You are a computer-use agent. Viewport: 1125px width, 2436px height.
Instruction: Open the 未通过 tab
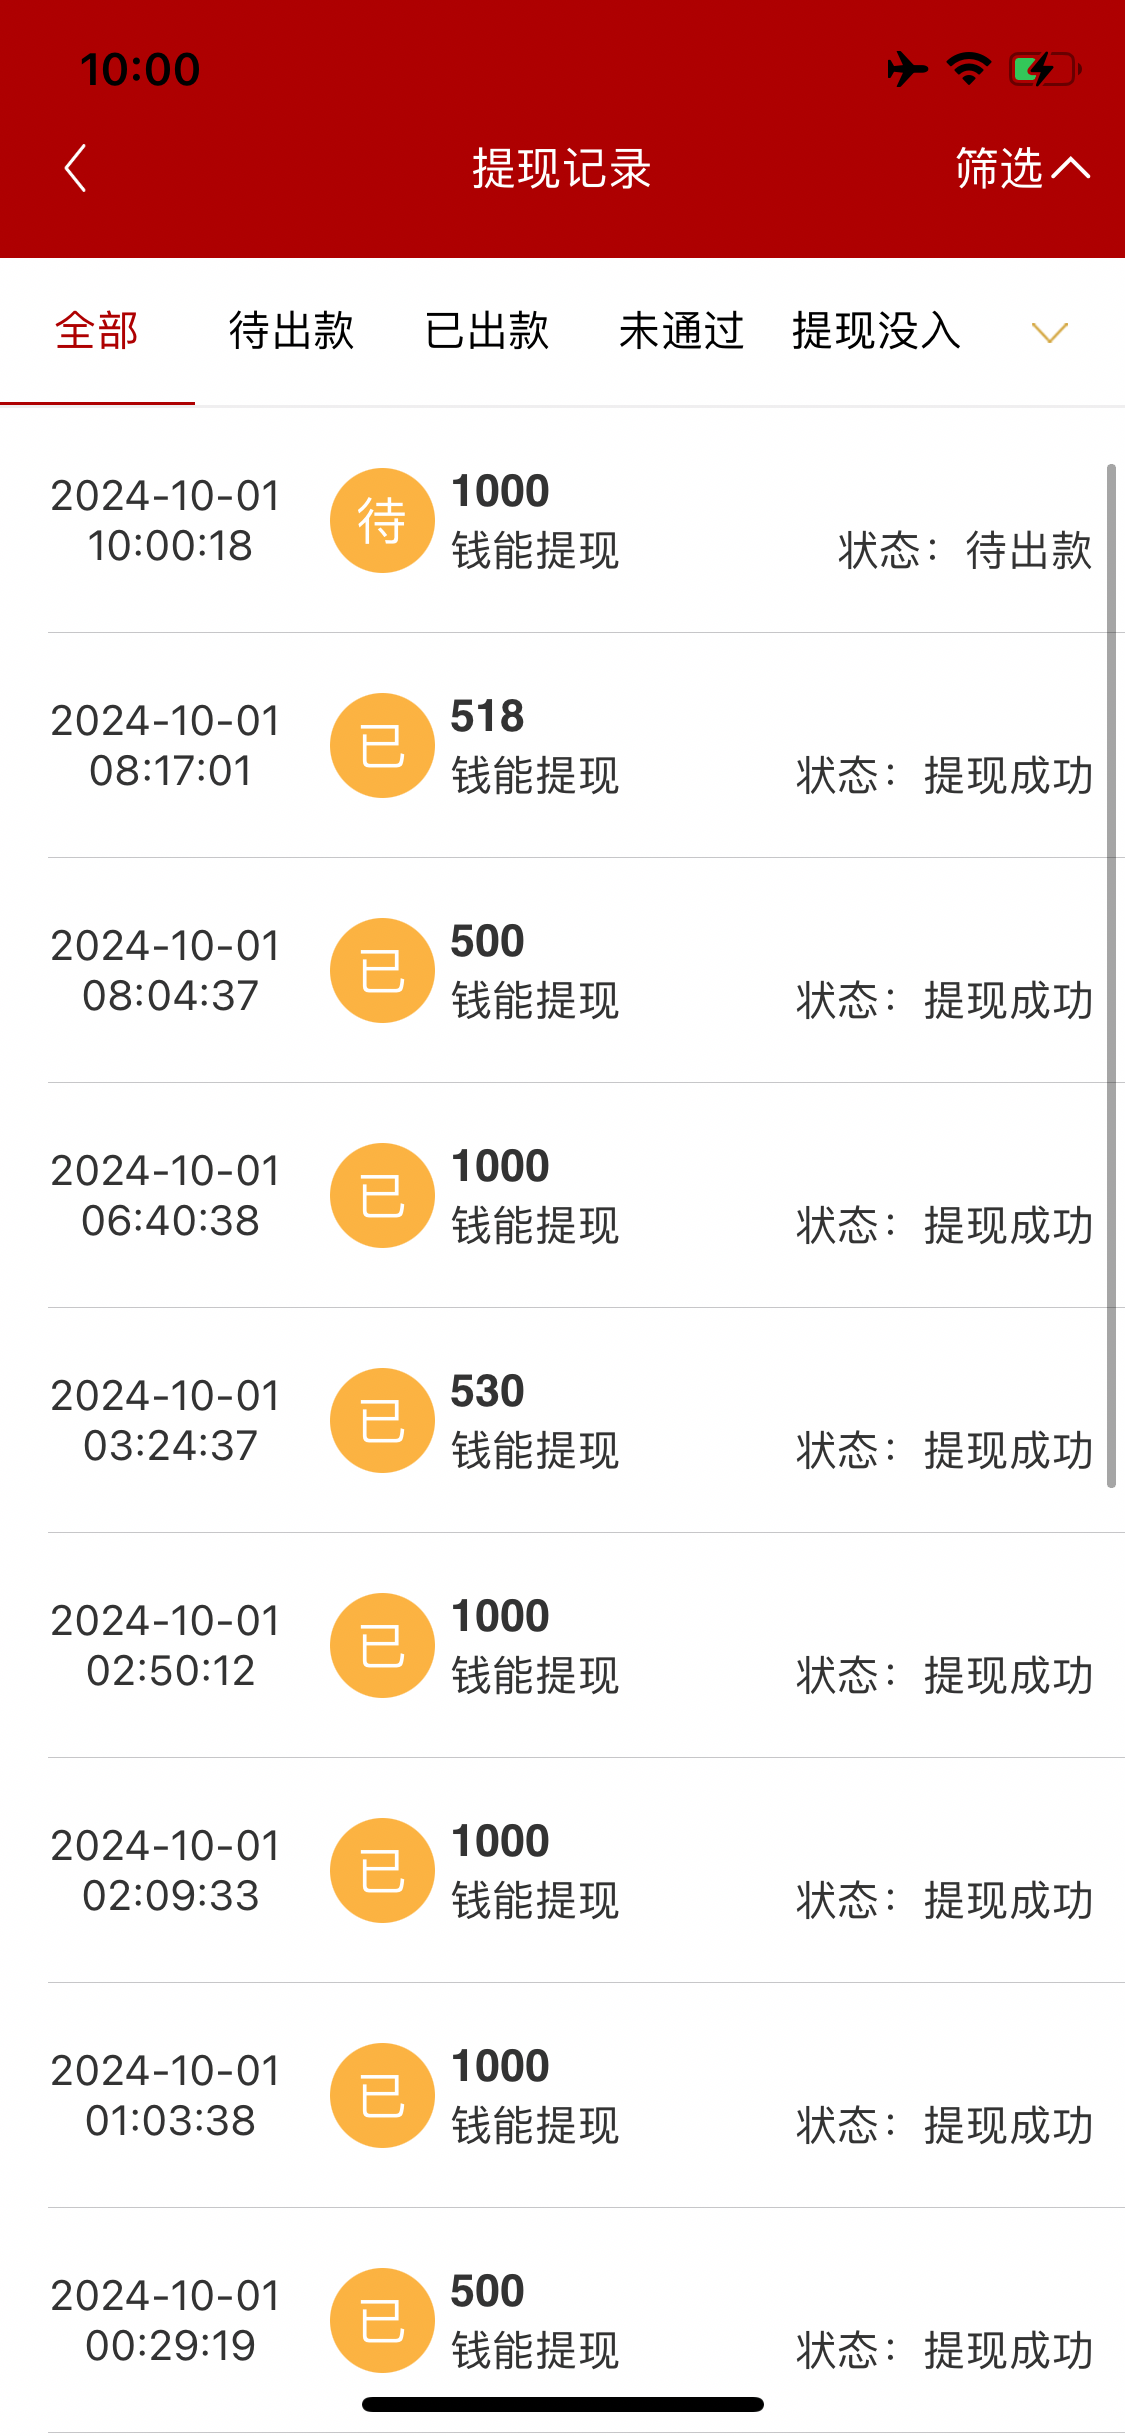(681, 331)
